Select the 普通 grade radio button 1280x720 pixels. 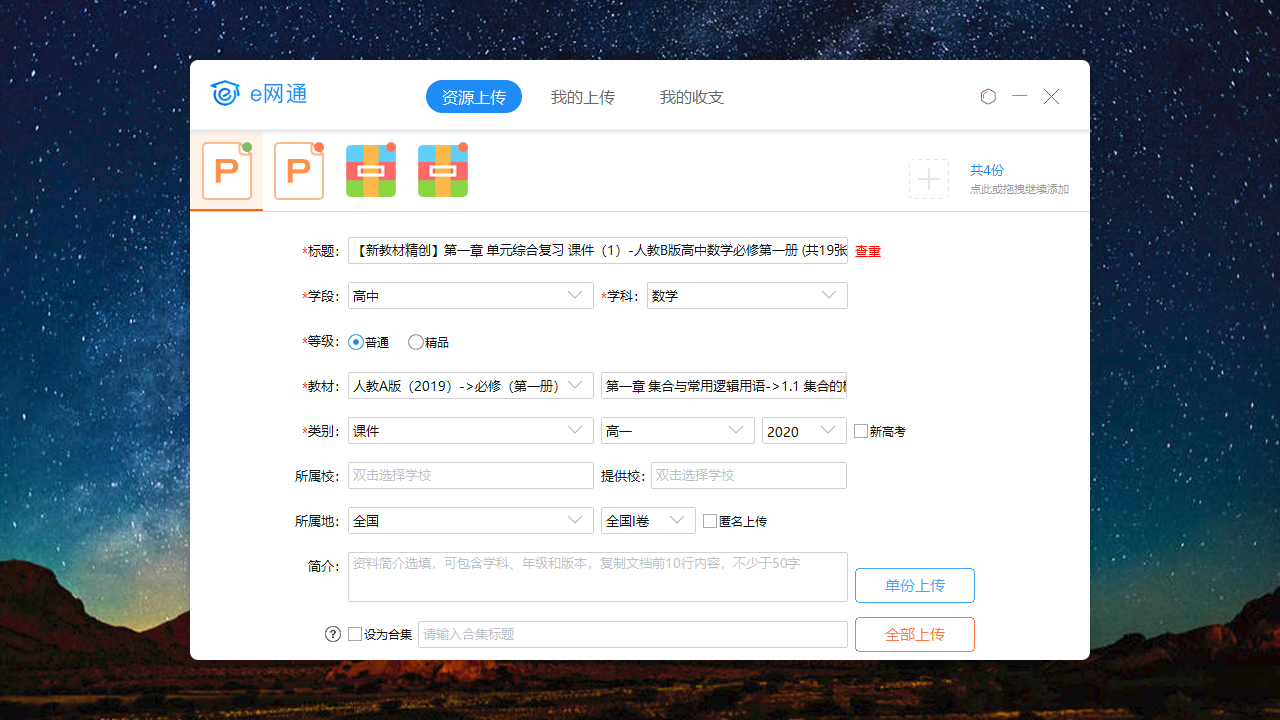356,342
